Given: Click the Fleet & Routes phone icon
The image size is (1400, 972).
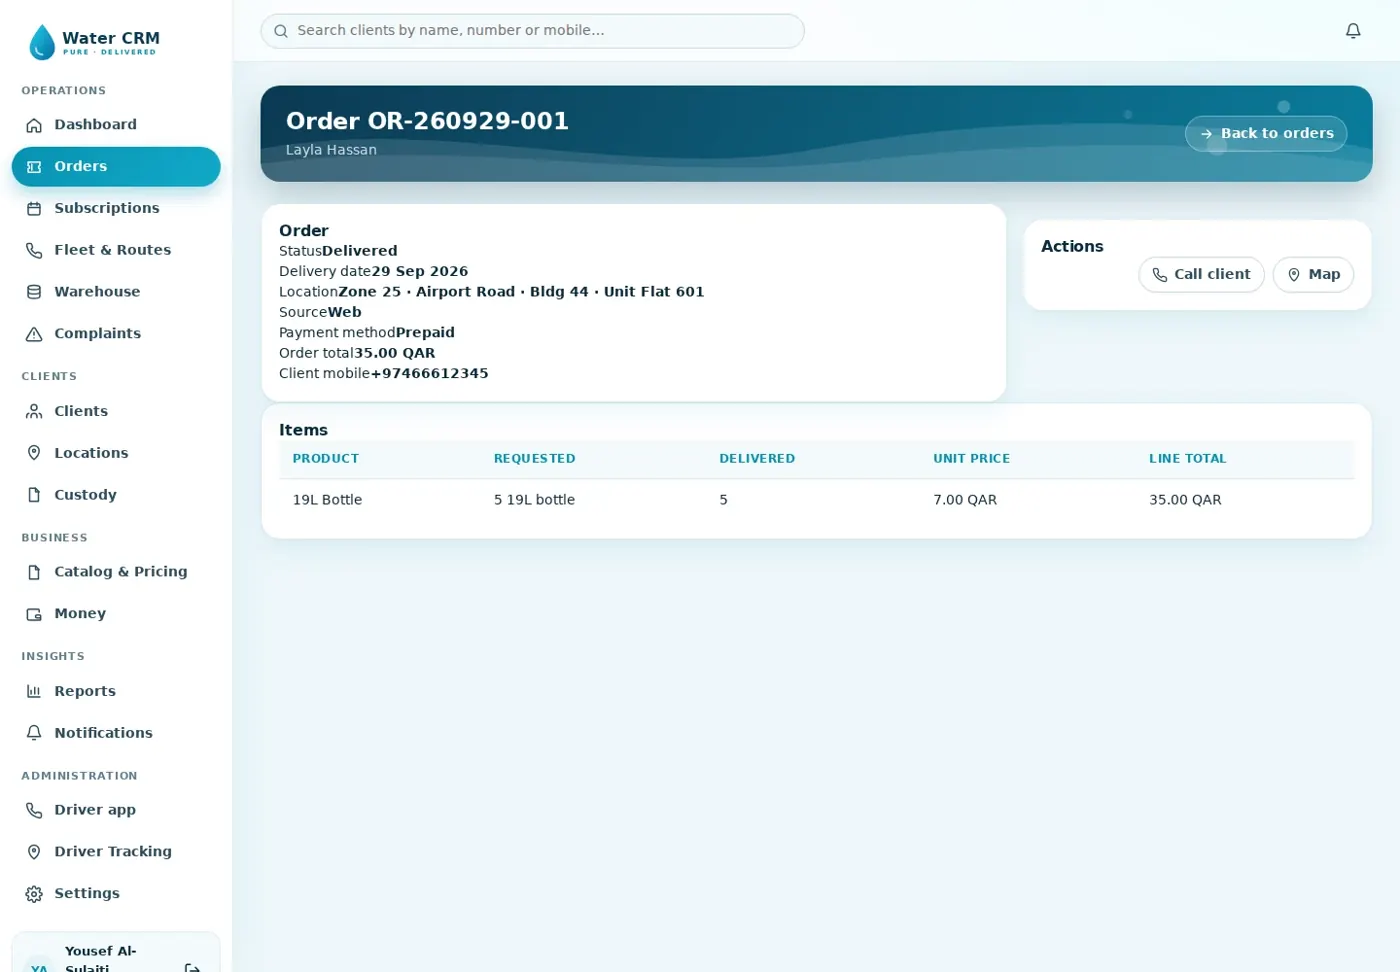Looking at the screenshot, I should pos(34,251).
